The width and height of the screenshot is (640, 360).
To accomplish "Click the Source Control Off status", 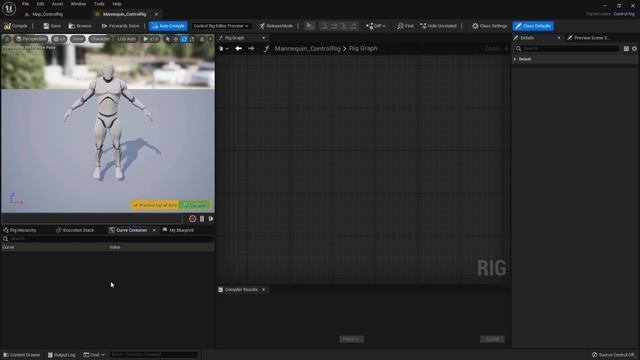I will pyautogui.click(x=613, y=355).
